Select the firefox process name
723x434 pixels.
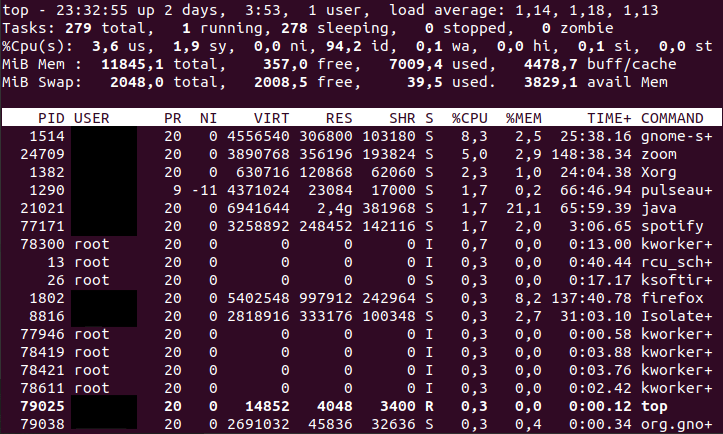[672, 298]
